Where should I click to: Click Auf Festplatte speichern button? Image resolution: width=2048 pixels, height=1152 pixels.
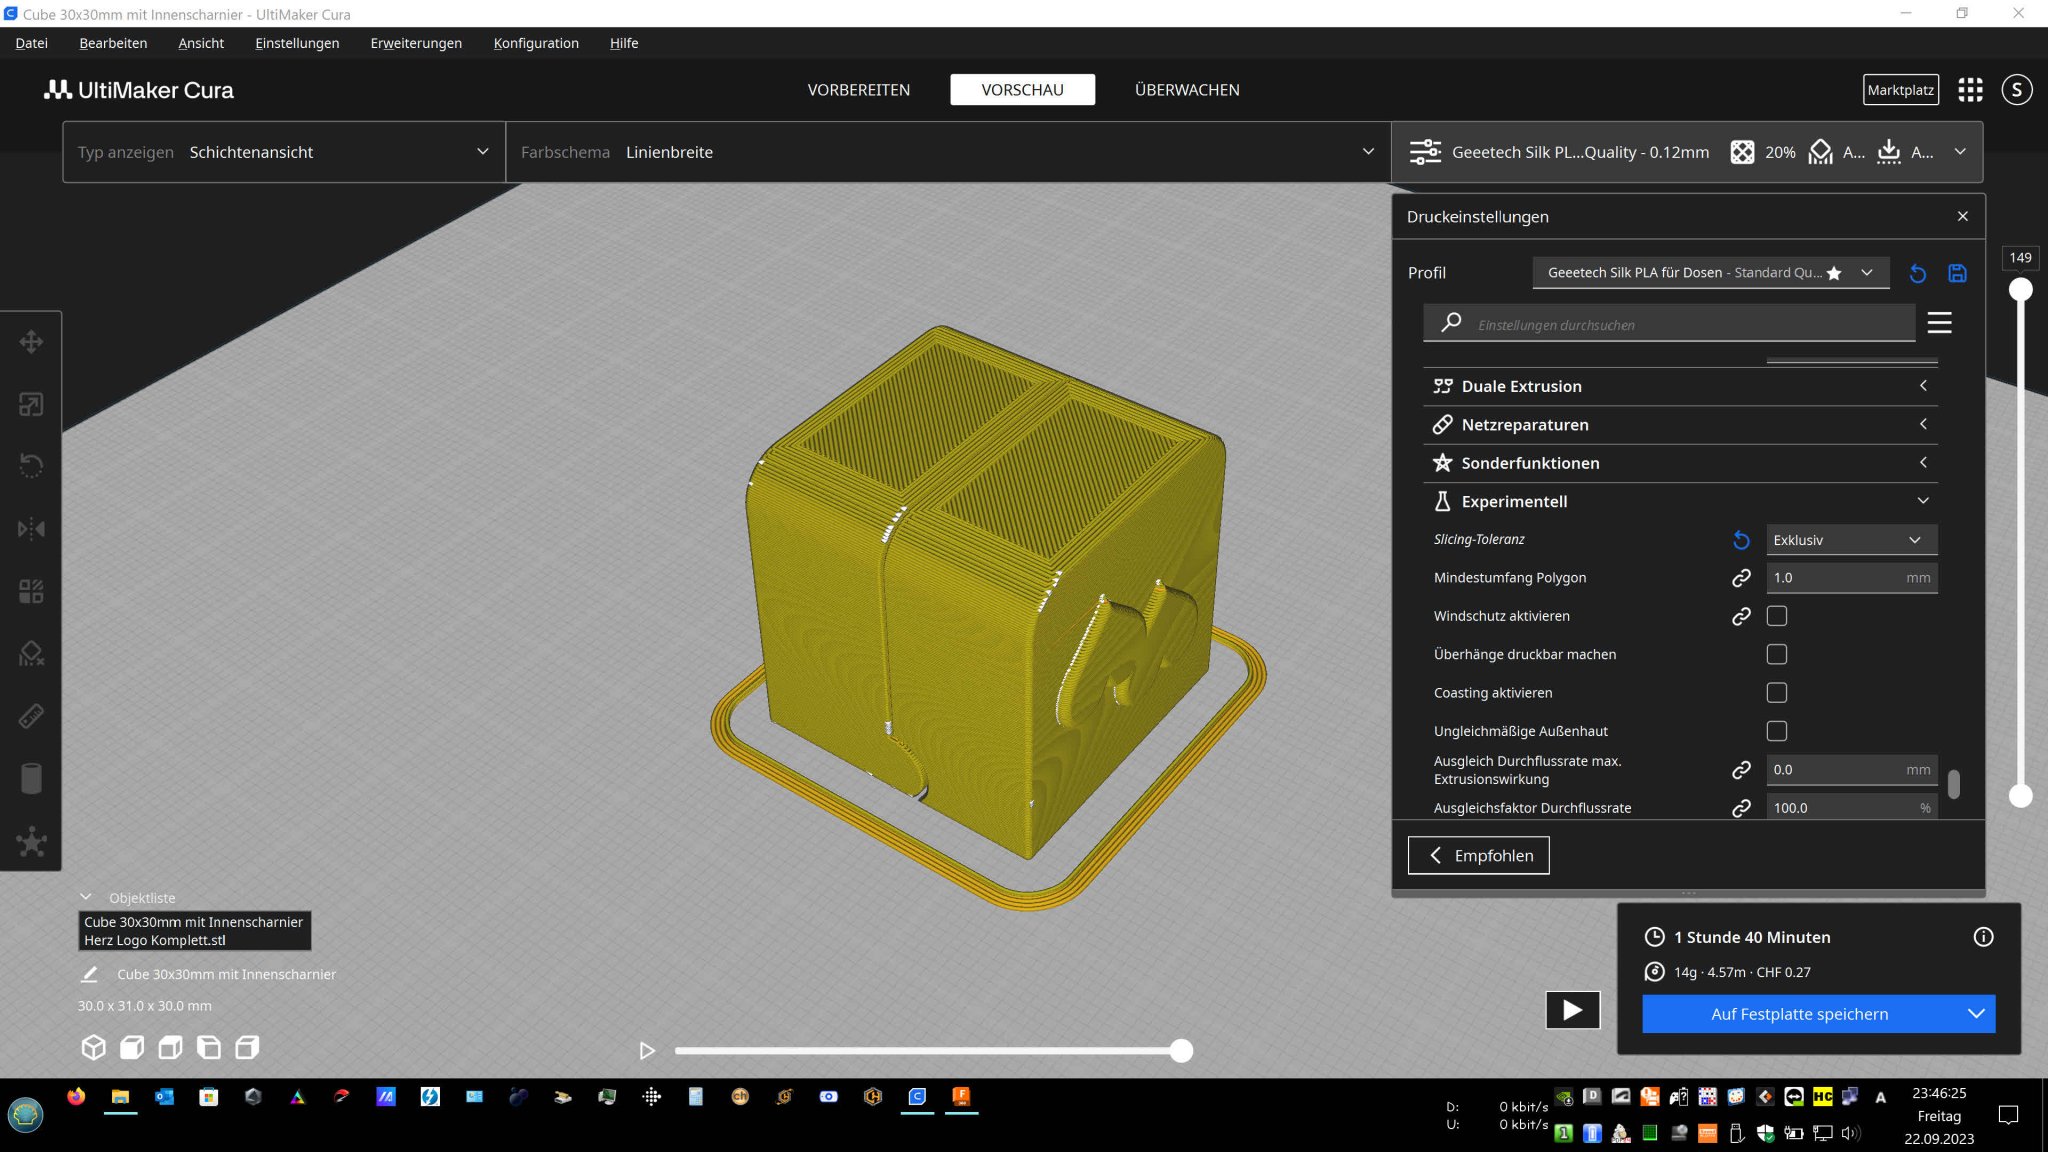(x=1799, y=1013)
